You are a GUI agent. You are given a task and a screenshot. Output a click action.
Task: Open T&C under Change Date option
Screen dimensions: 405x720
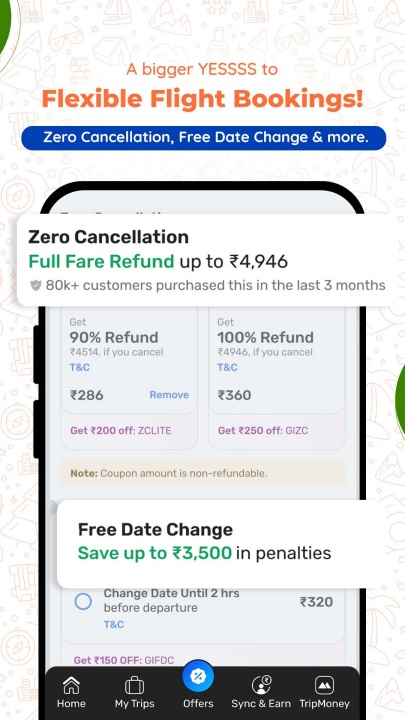point(113,624)
